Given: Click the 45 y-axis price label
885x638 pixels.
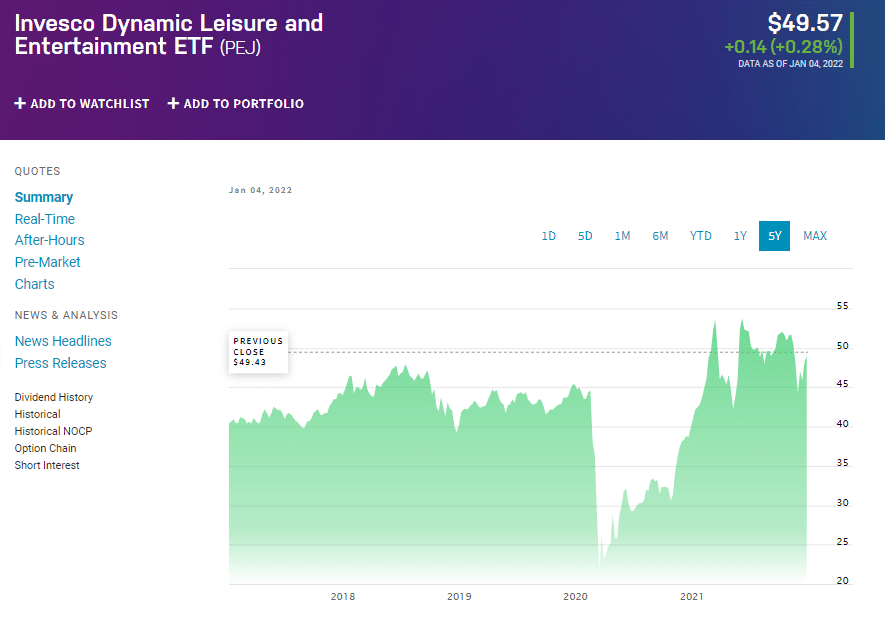Looking at the screenshot, I should click(x=843, y=384).
